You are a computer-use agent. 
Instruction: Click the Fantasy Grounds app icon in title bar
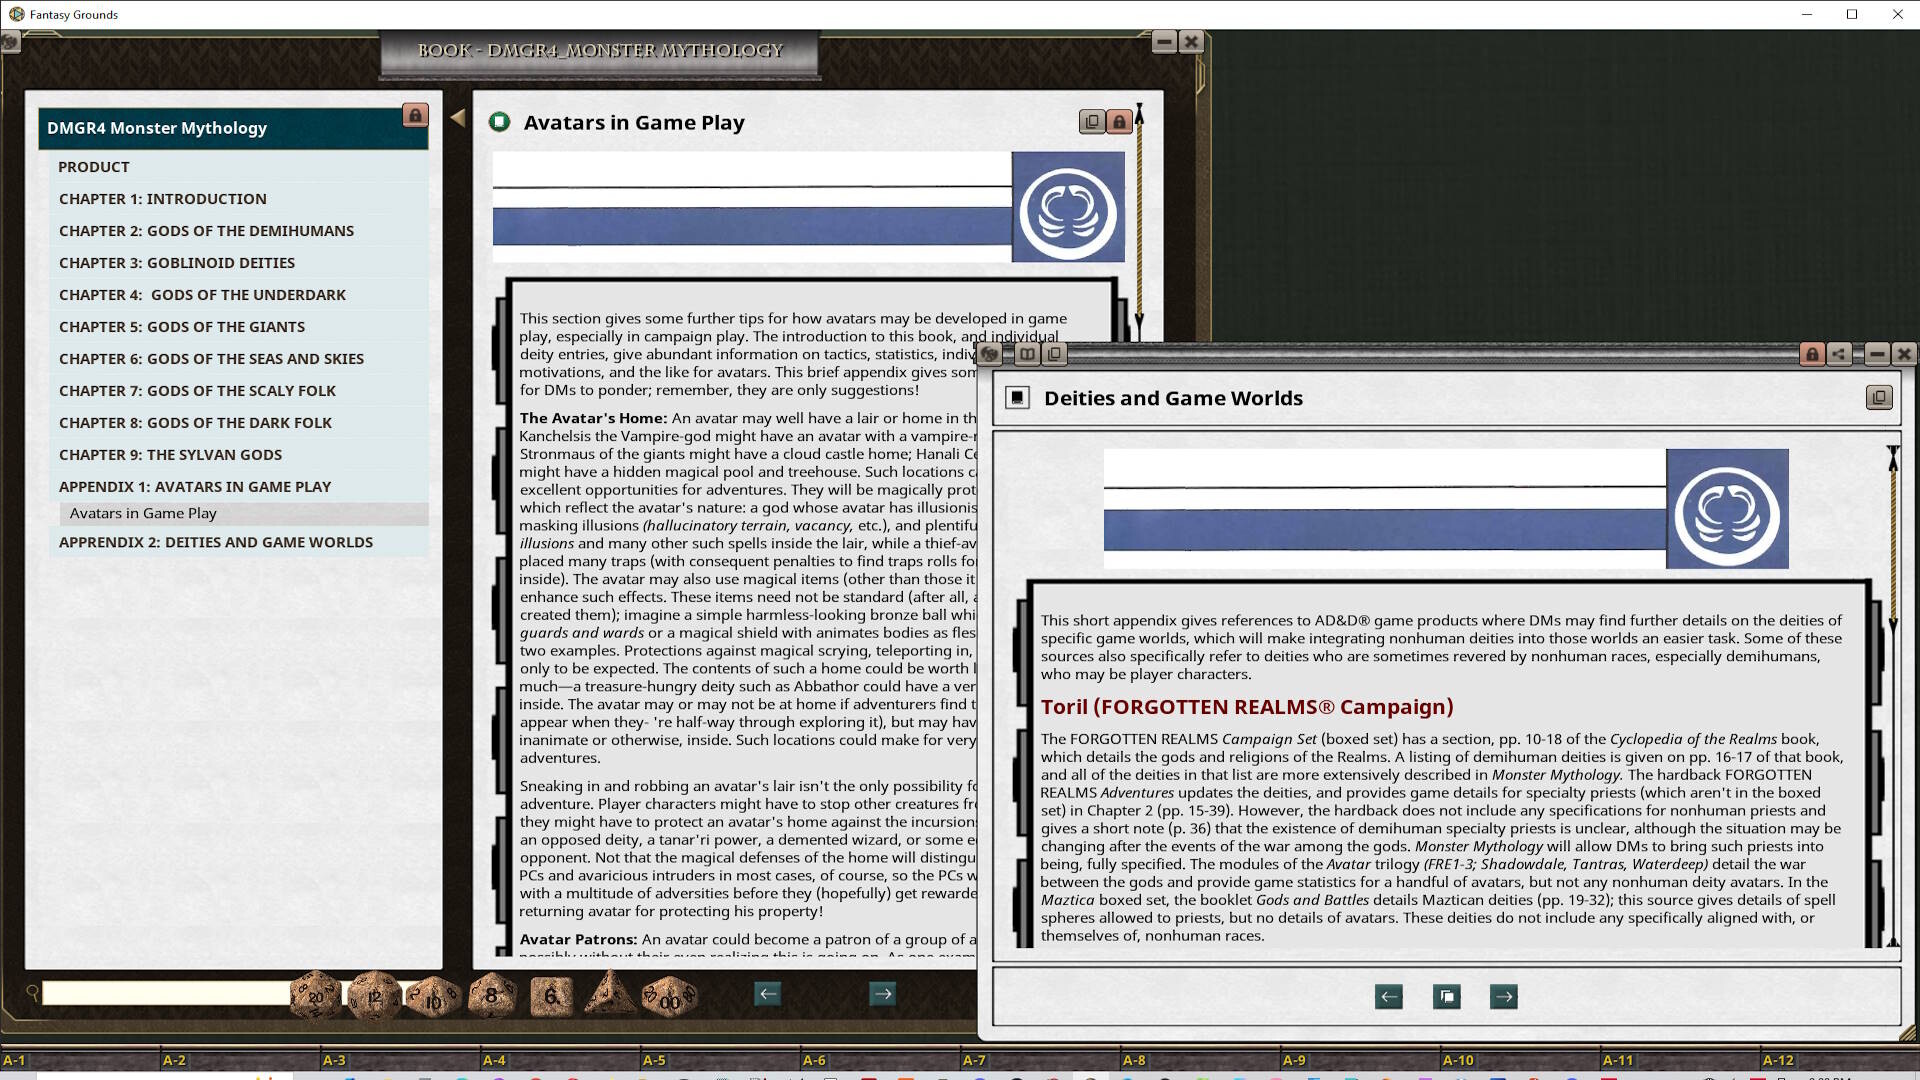point(16,14)
